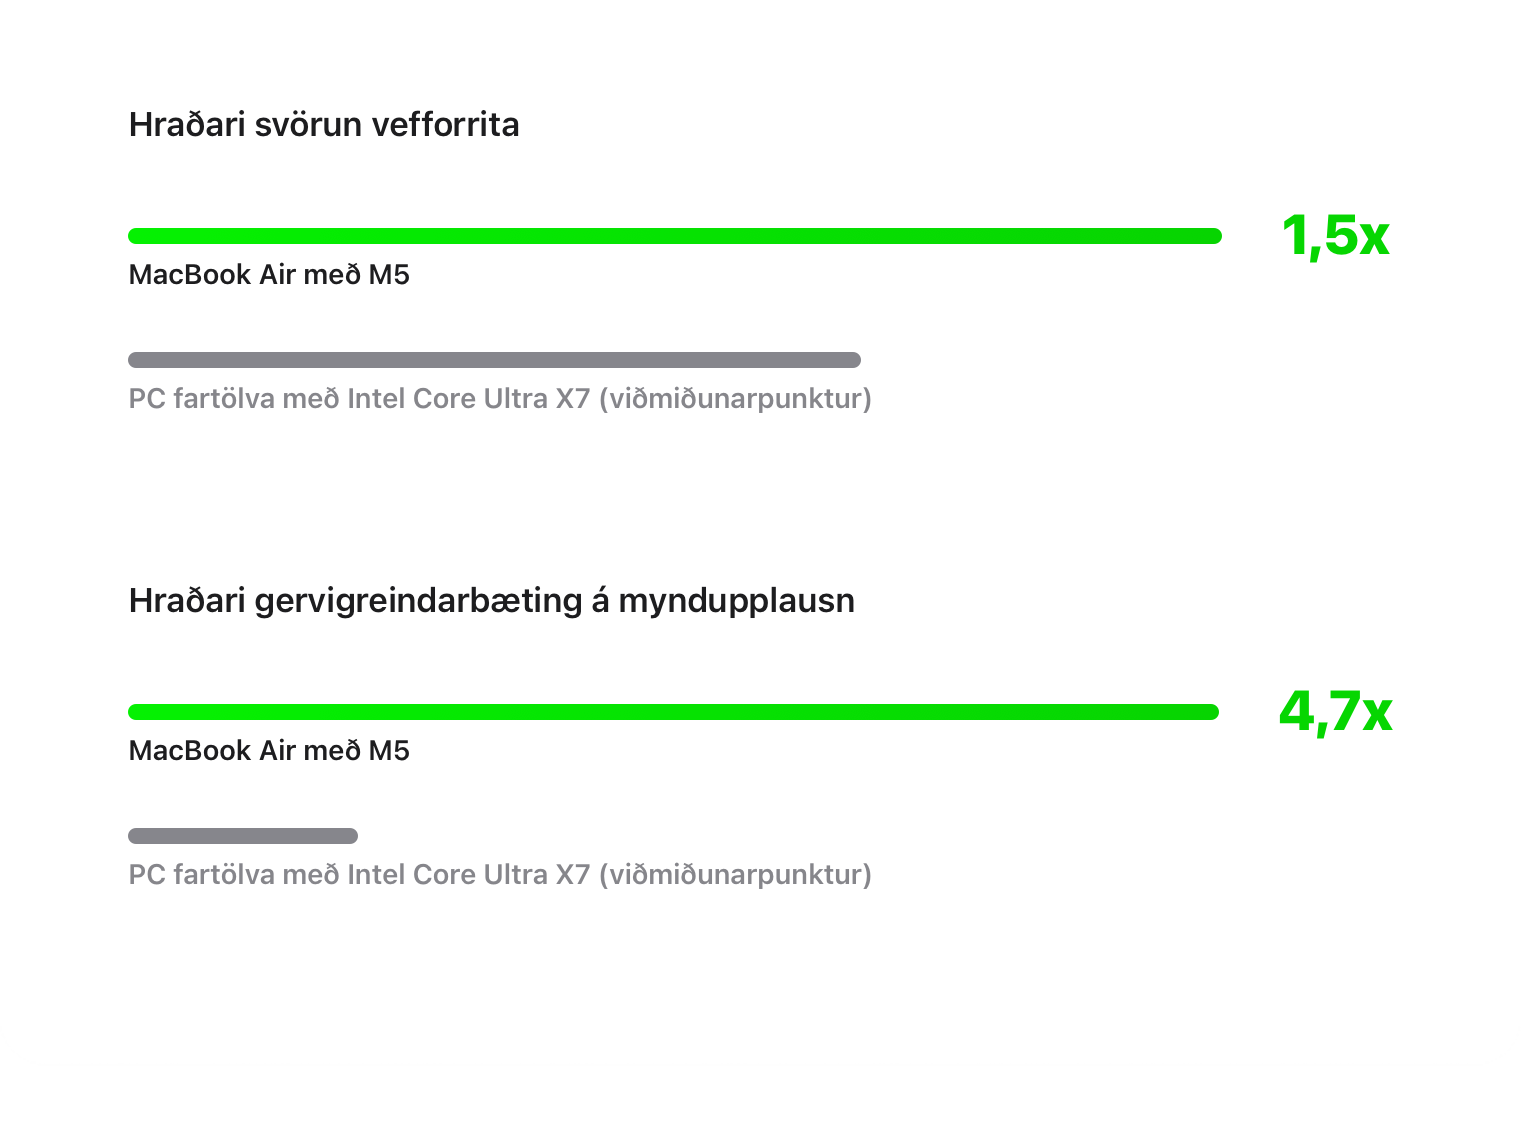The height and width of the screenshot is (1146, 1522).
Task: Click the "Hraðari gervigreindarbæting á myndupplausn" heading
Action: [x=491, y=601]
